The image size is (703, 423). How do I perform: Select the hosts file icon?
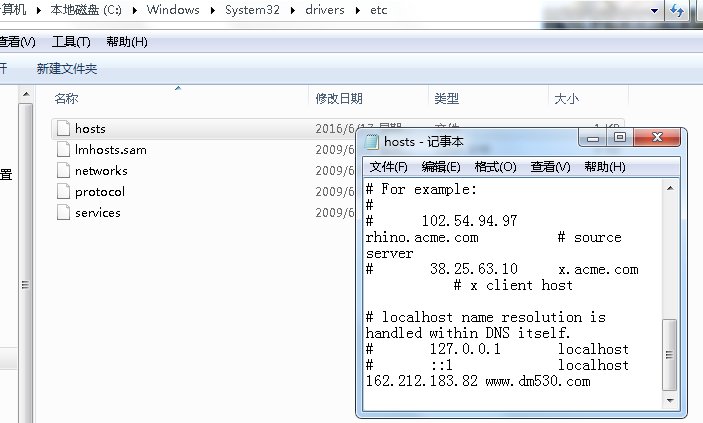[x=63, y=128]
